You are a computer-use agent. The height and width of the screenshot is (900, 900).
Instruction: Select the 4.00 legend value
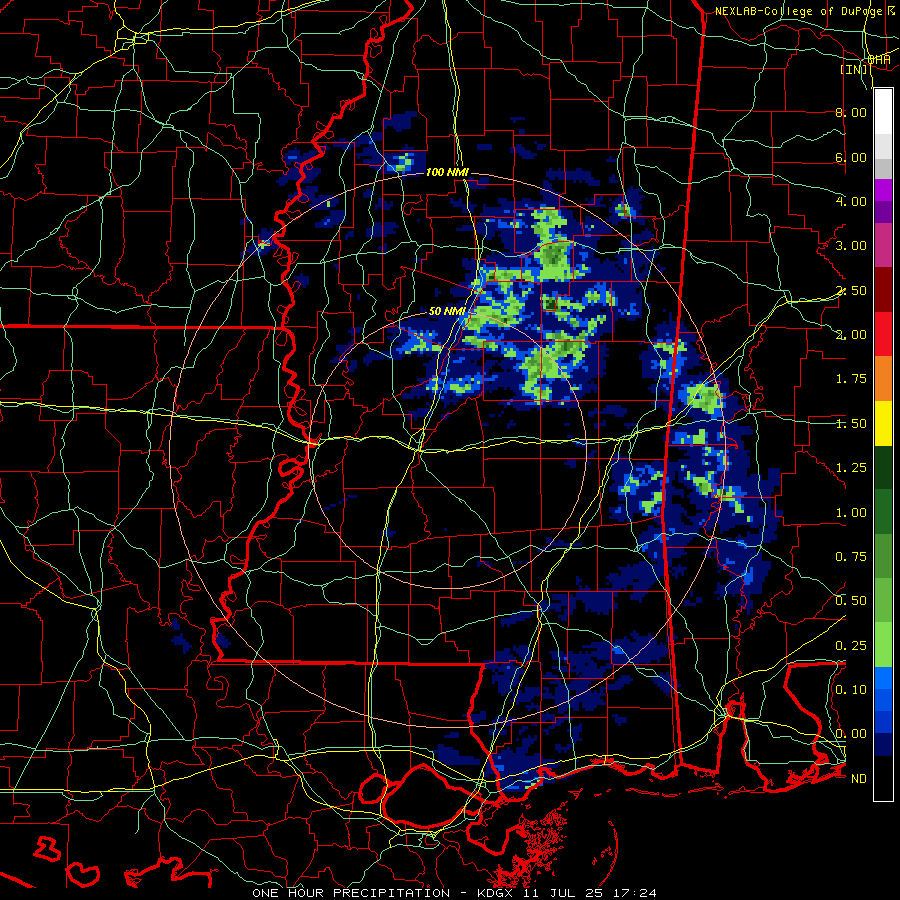851,201
